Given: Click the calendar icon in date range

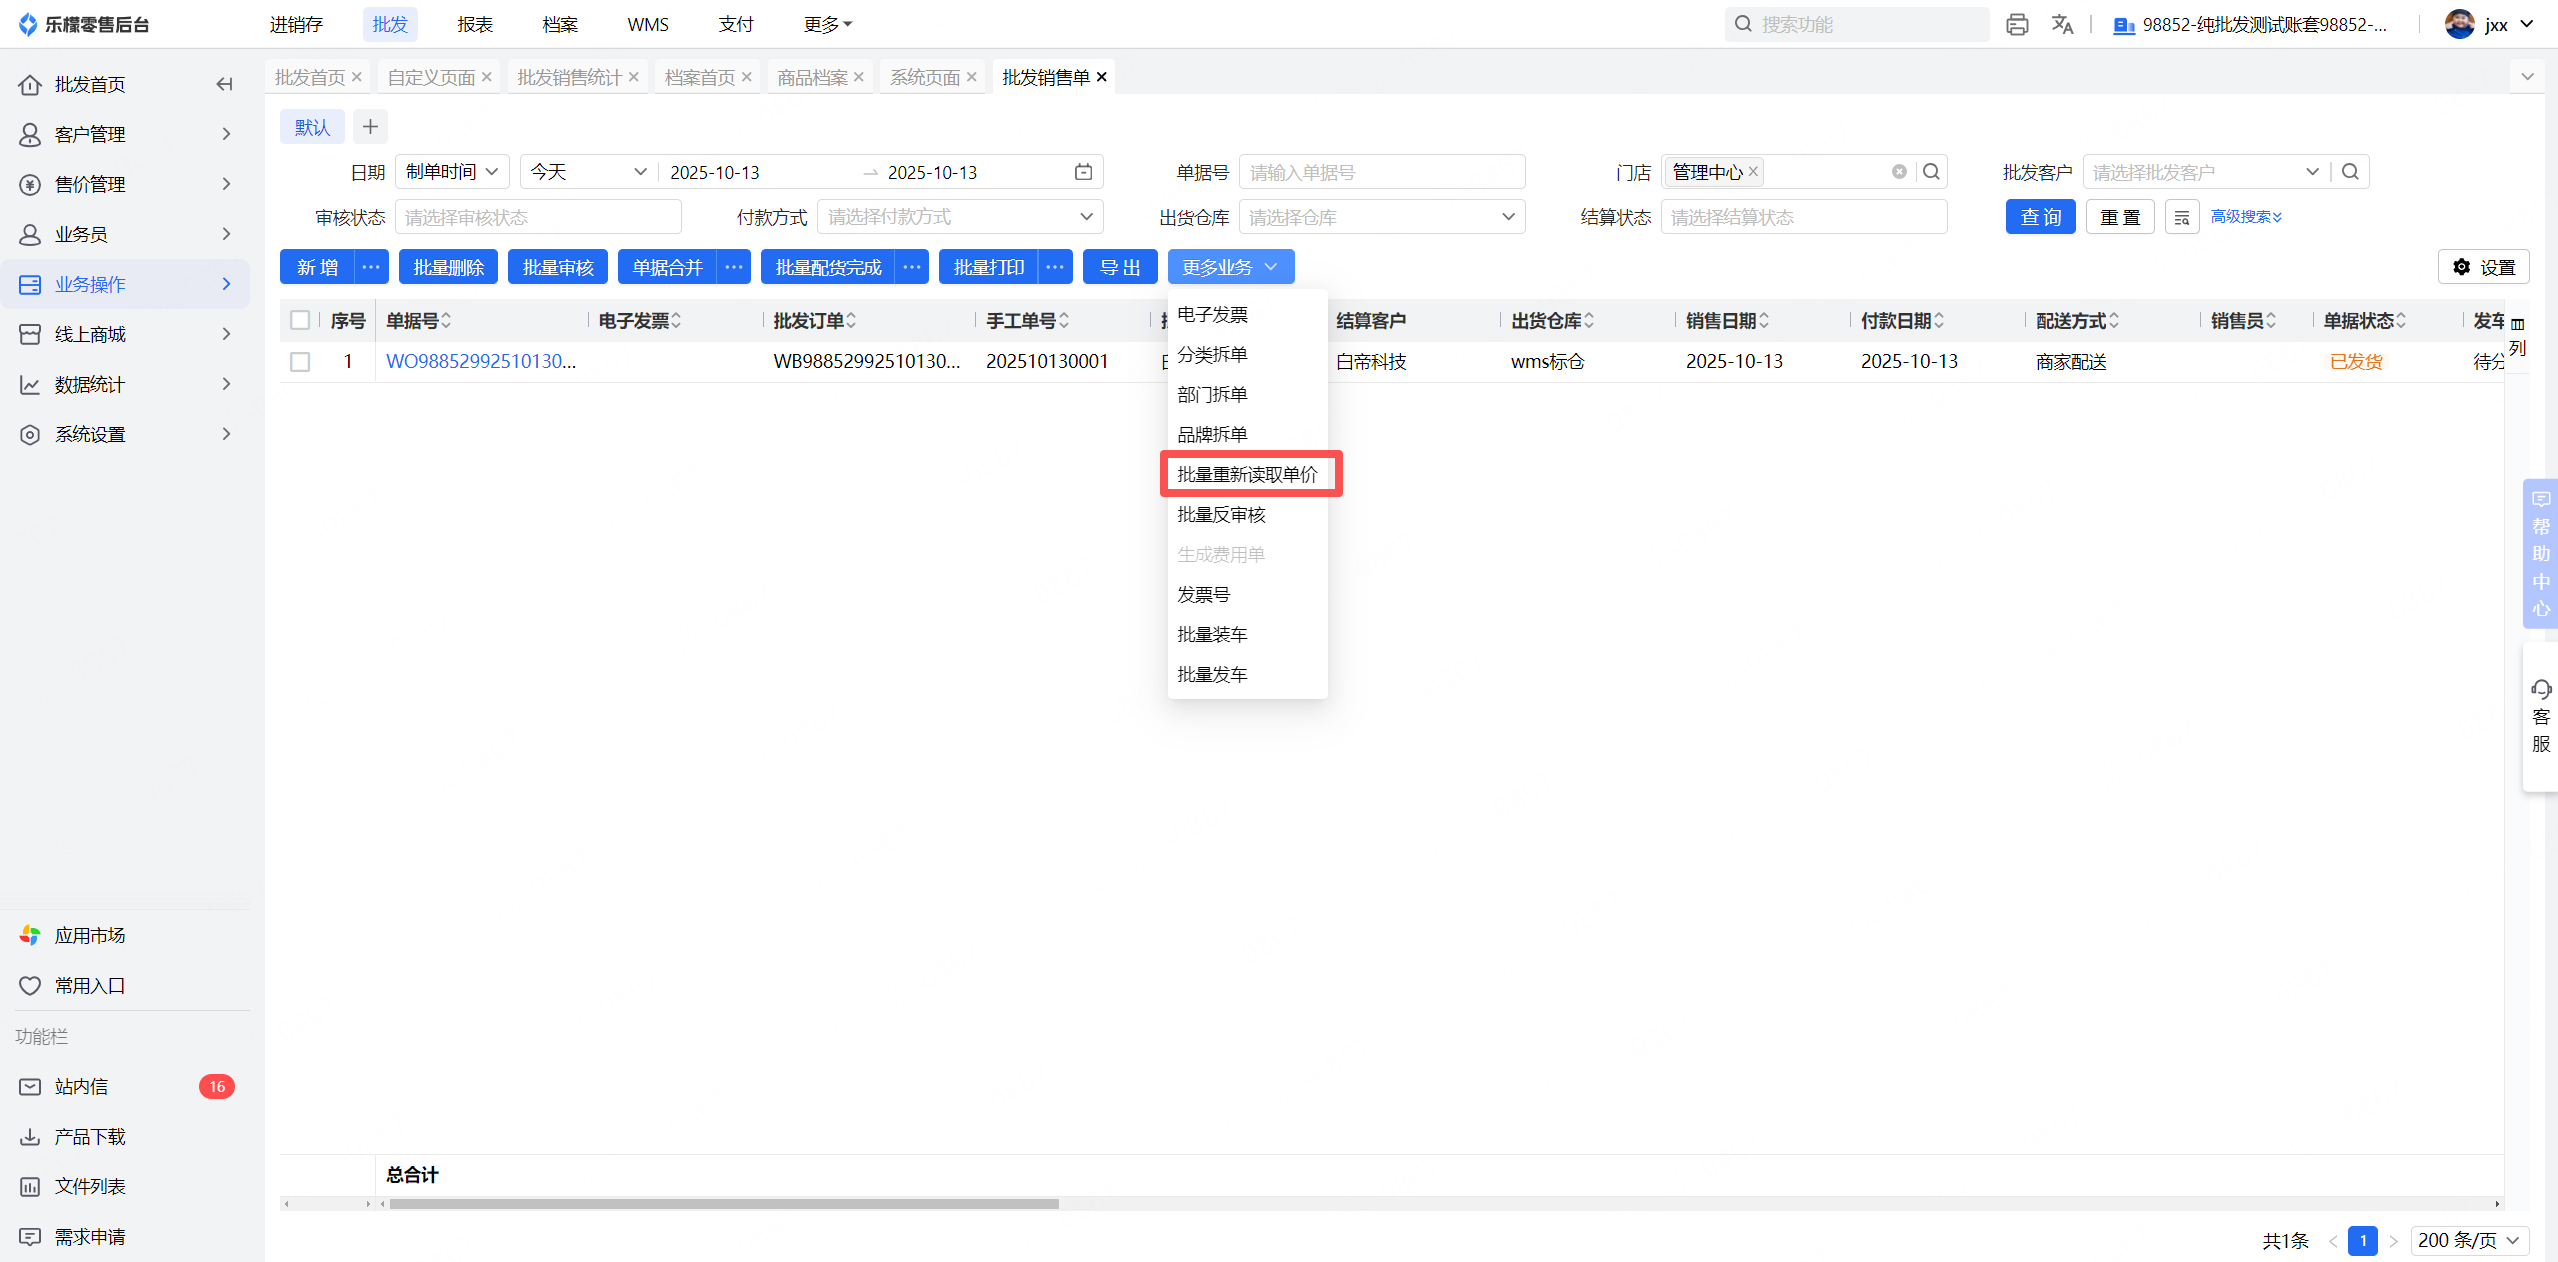Looking at the screenshot, I should (x=1083, y=172).
